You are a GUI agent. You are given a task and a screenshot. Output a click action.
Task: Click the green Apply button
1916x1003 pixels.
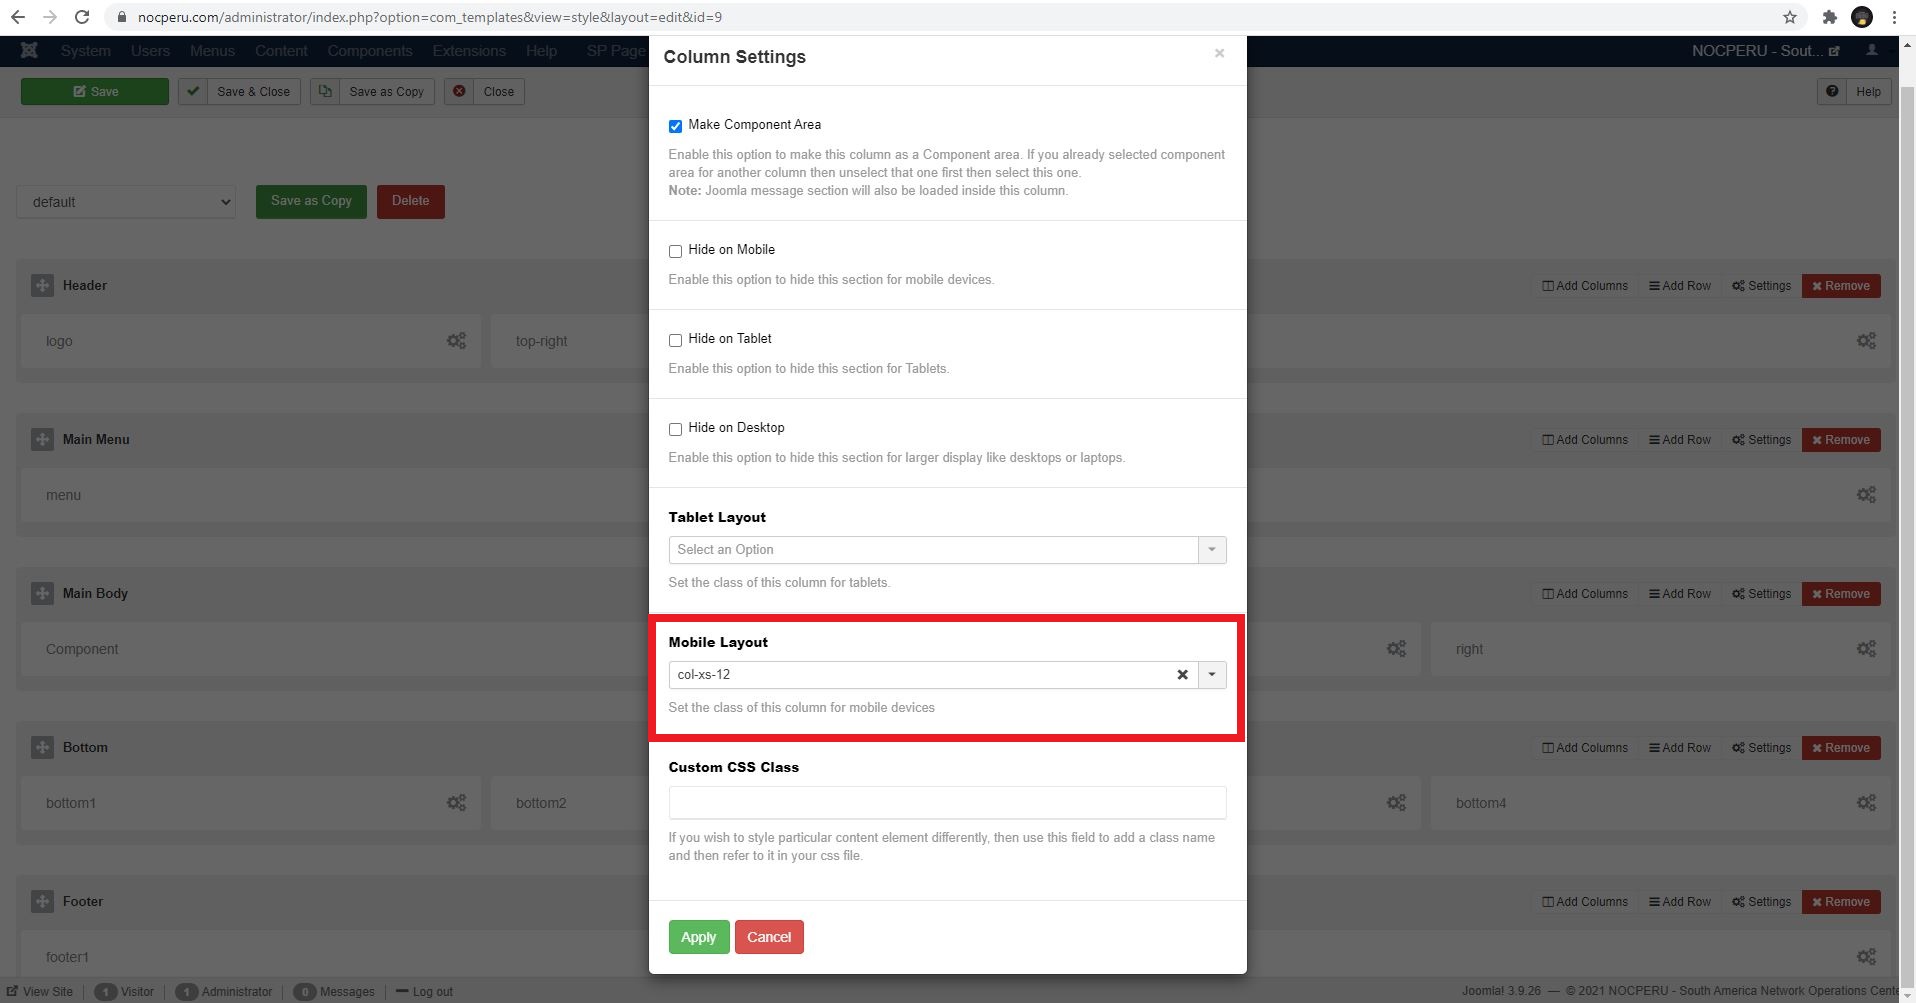(x=698, y=937)
